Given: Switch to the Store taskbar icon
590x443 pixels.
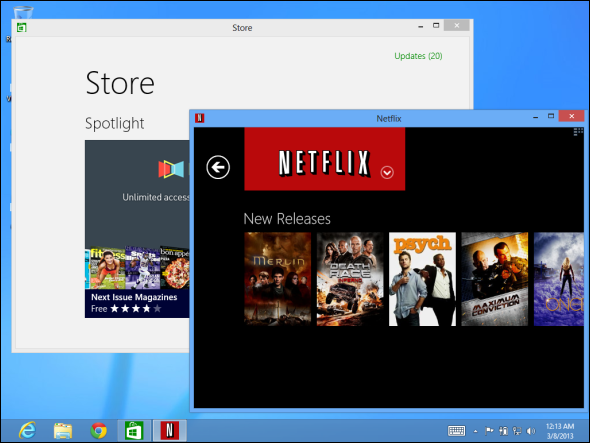Looking at the screenshot, I should [134, 431].
